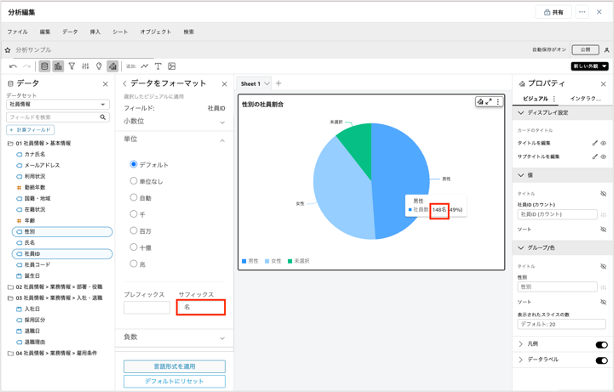The image size is (614, 392).
Task: Close the データをフォーマット panel
Action: [224, 84]
